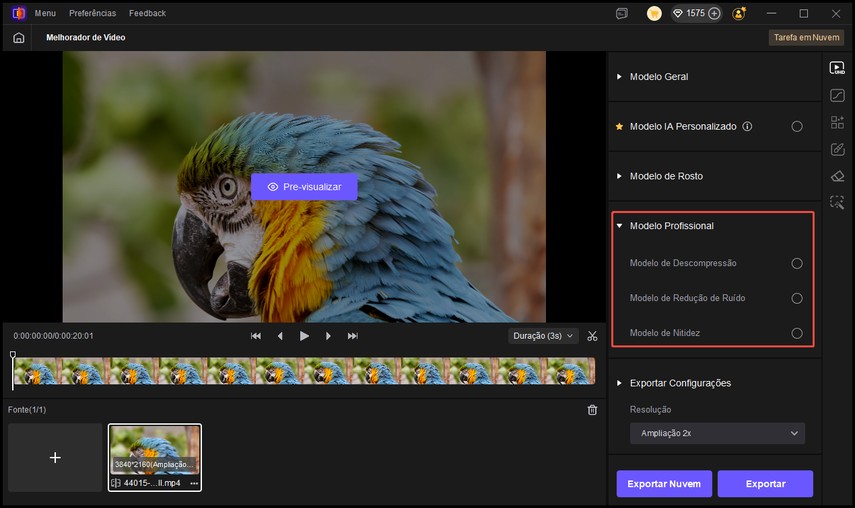The width and height of the screenshot is (855, 508).
Task: Open the Menu item
Action: click(45, 13)
